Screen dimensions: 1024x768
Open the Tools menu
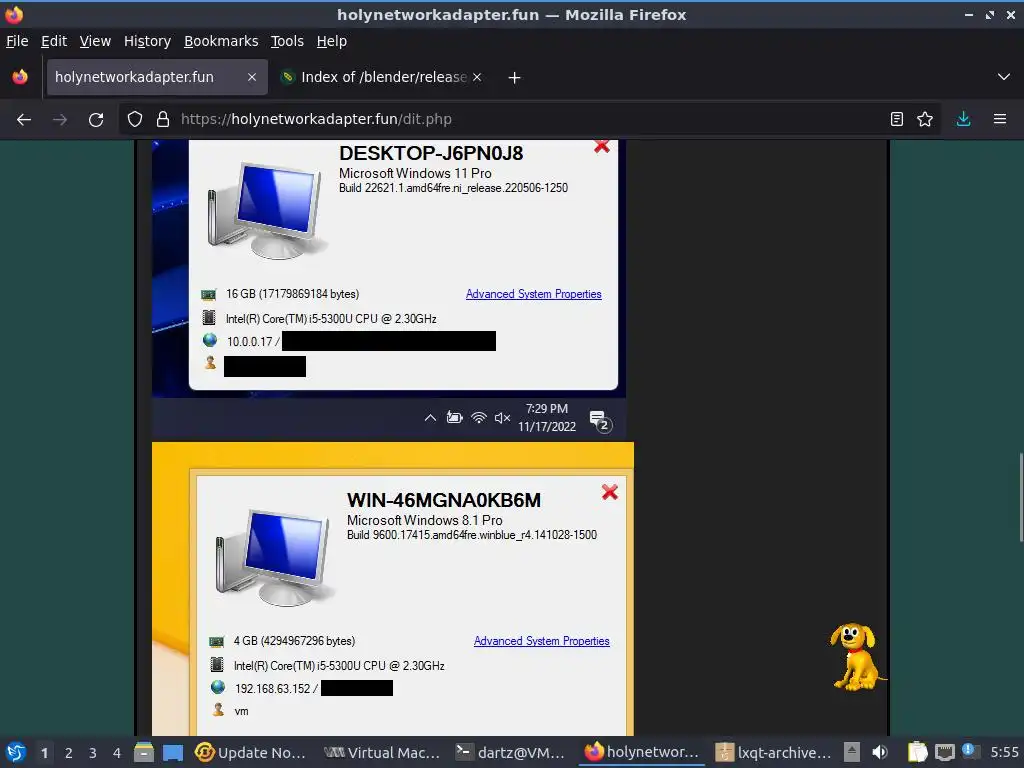(x=287, y=41)
